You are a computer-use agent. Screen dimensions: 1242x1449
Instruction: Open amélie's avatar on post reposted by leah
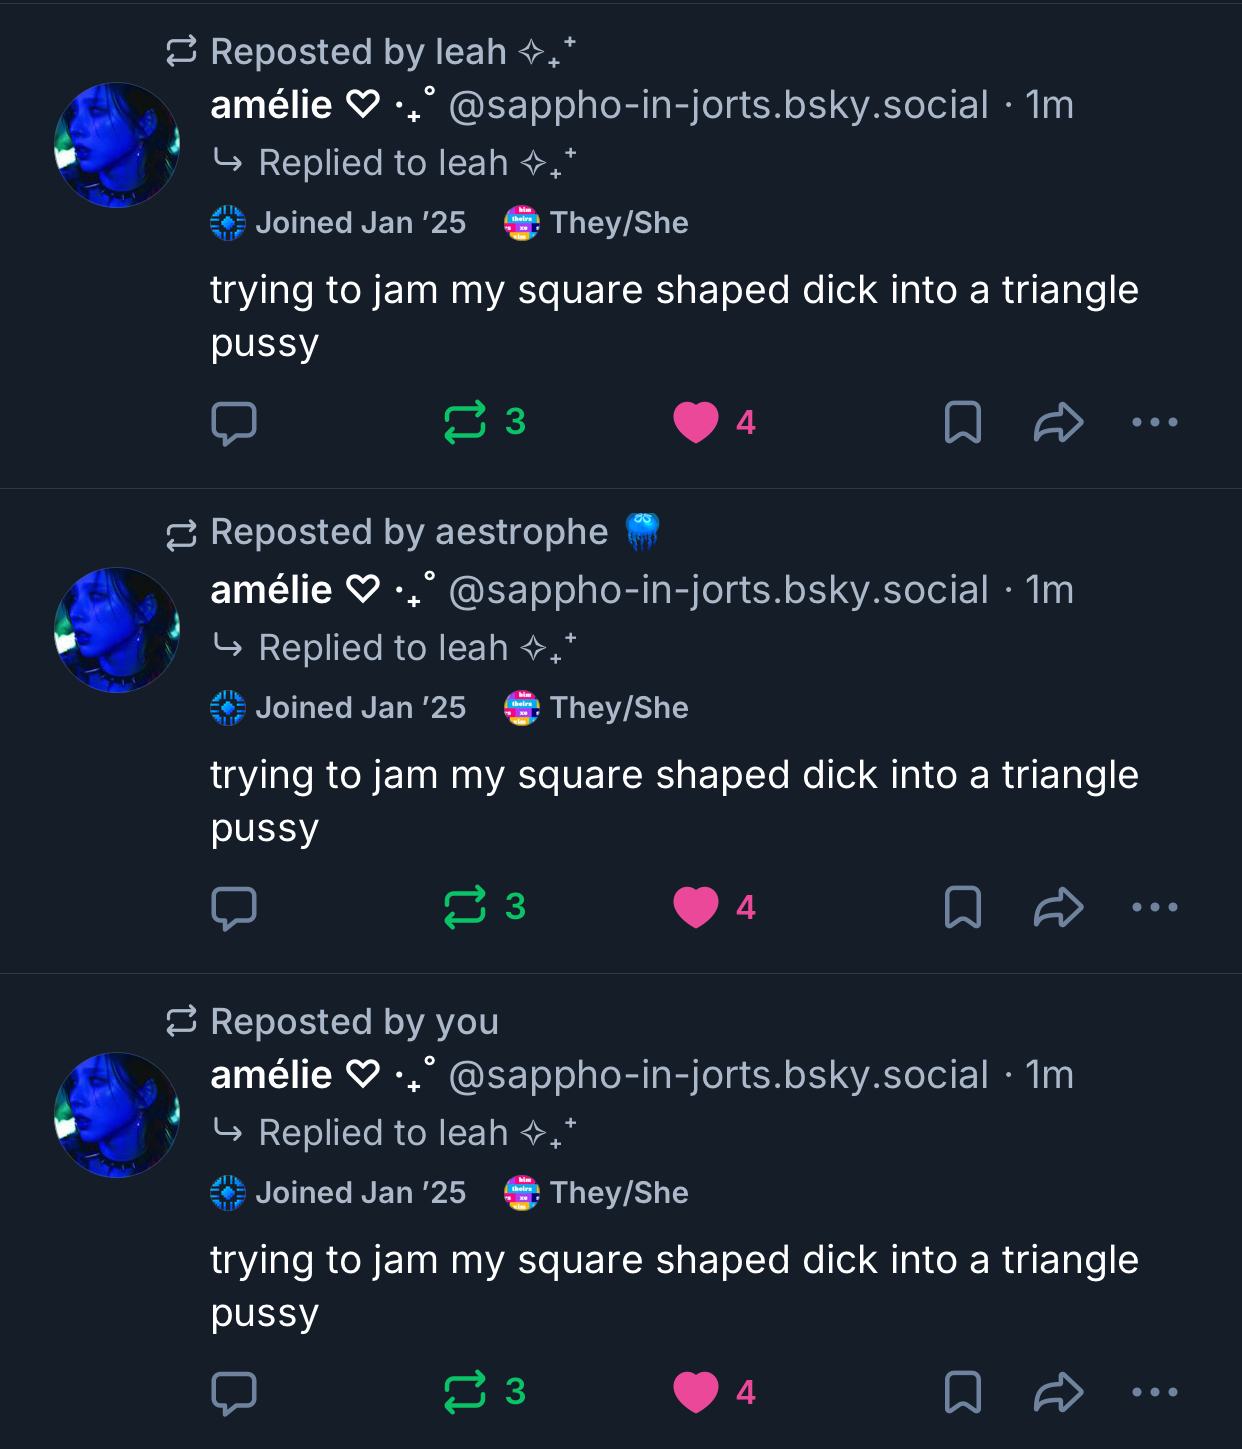[117, 145]
